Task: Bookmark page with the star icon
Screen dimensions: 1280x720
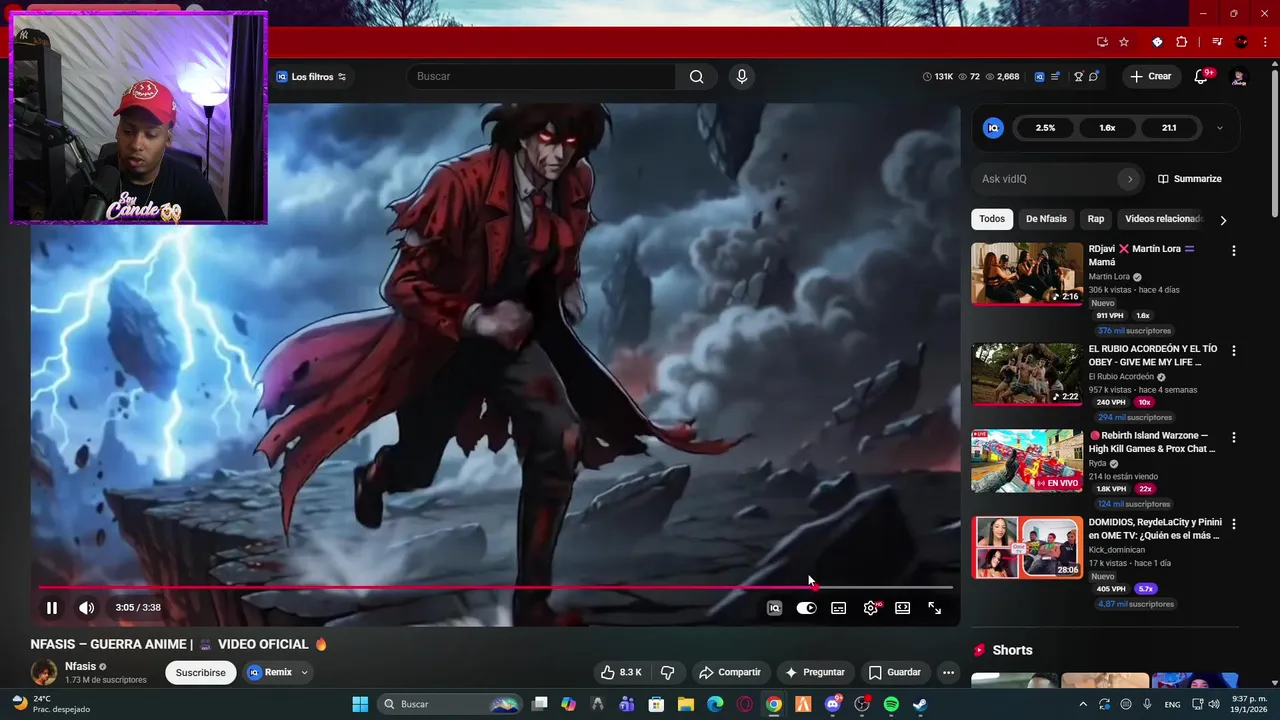Action: [1124, 42]
